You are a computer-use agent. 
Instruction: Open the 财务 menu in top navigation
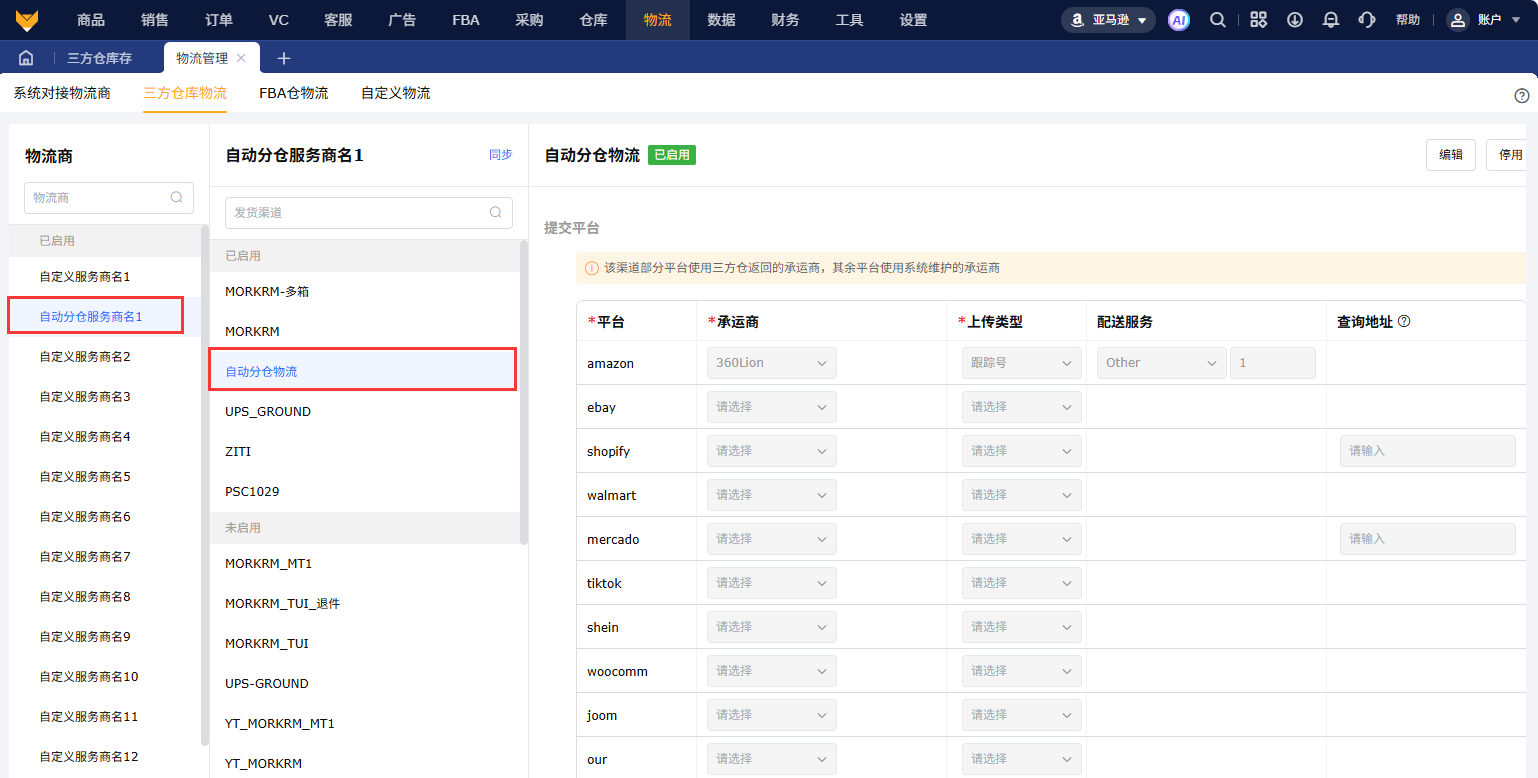[x=785, y=20]
